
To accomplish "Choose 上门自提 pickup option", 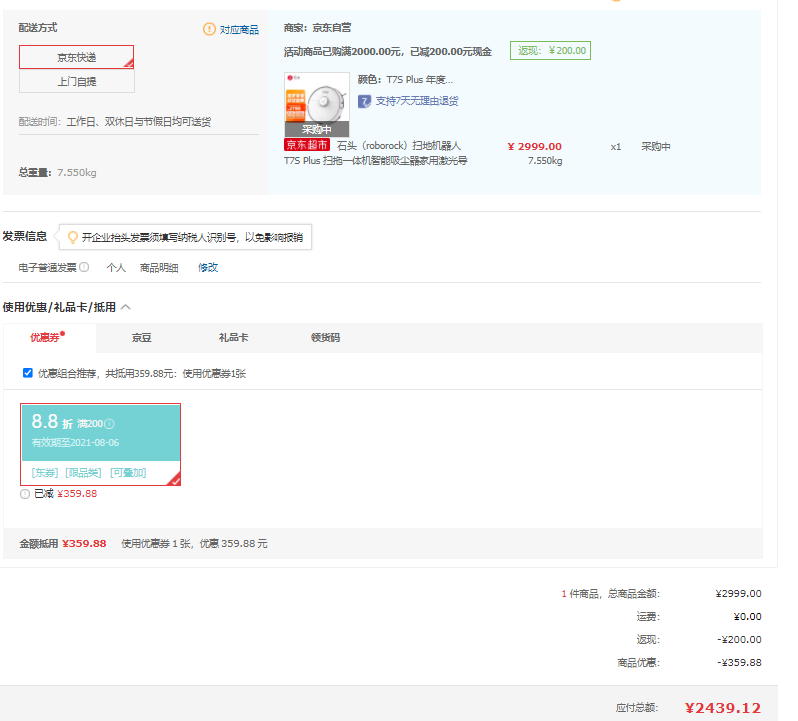I will click(76, 81).
